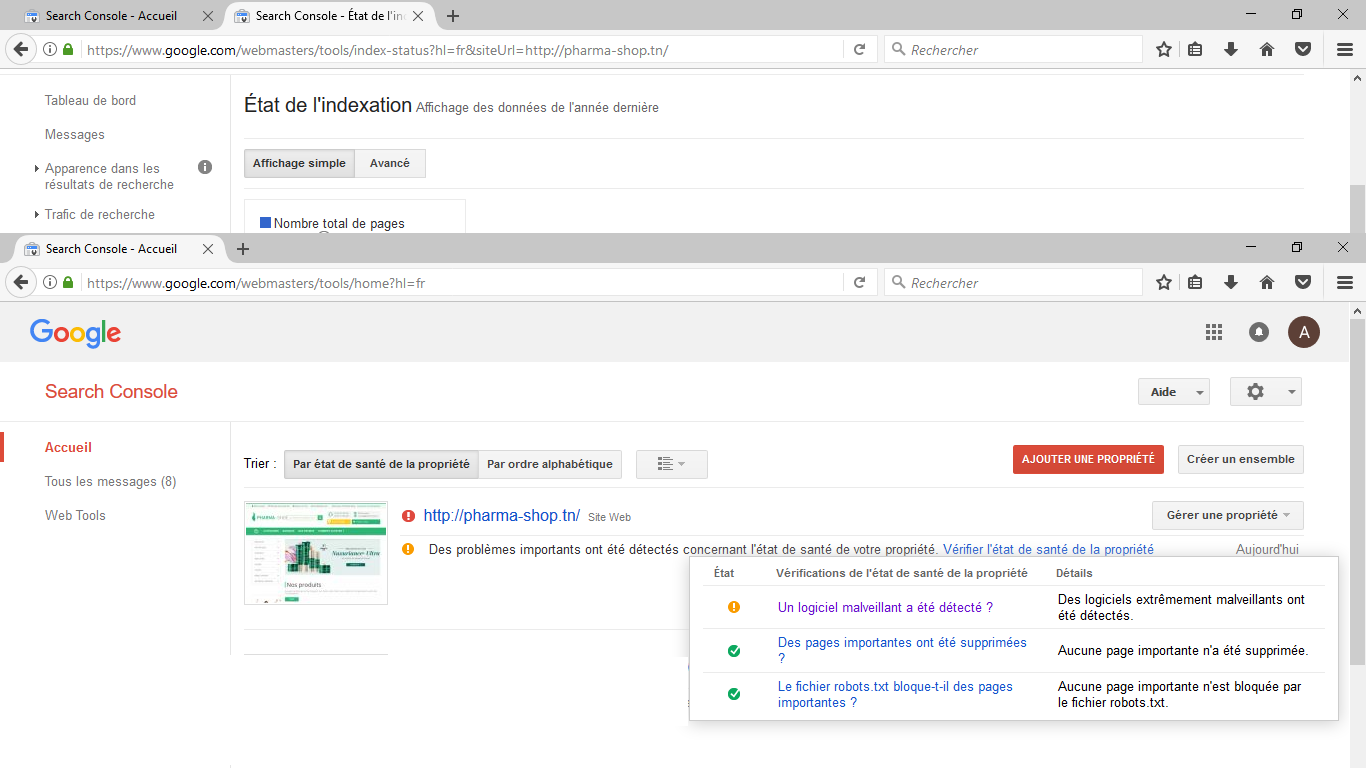This screenshot has height=768, width=1366.
Task: Focus the Rechercher box in the front window
Action: 1013,283
